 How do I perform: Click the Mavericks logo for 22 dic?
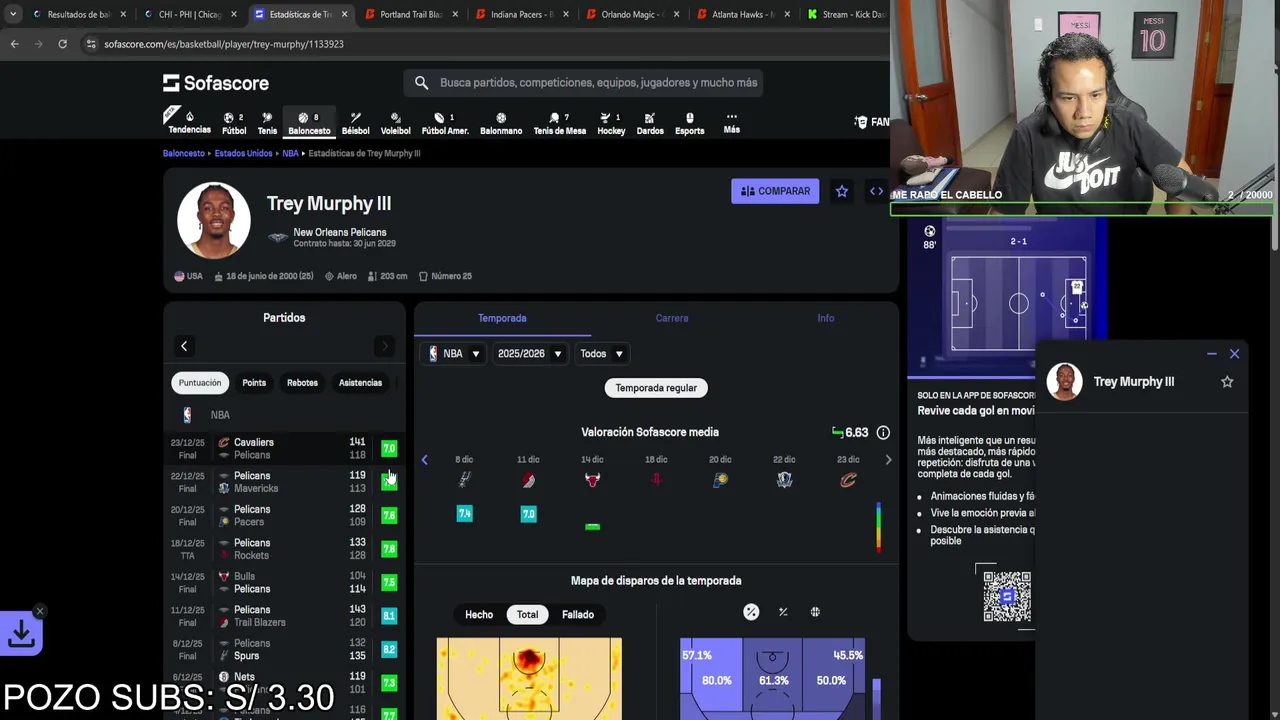784,480
